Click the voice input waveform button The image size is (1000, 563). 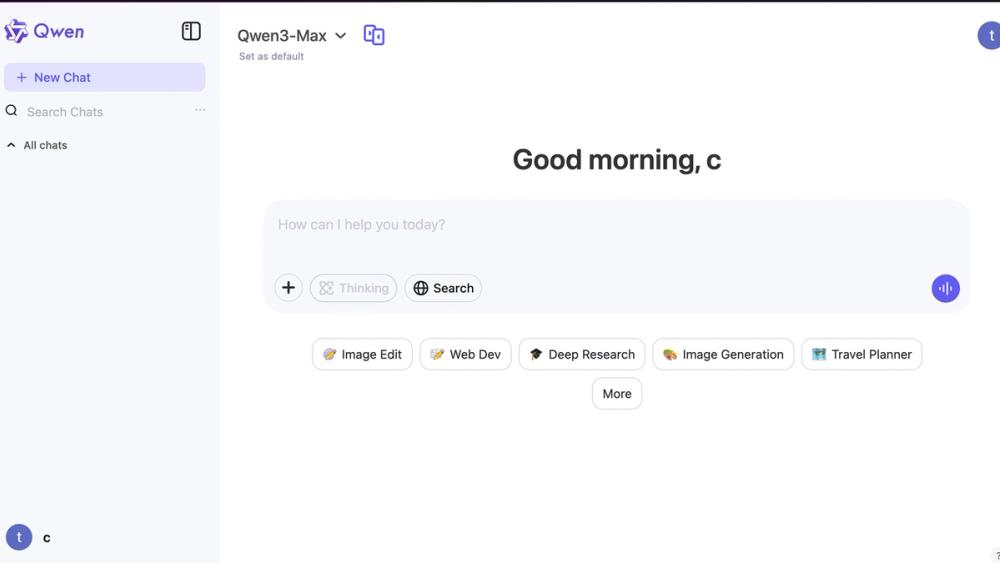(x=945, y=288)
